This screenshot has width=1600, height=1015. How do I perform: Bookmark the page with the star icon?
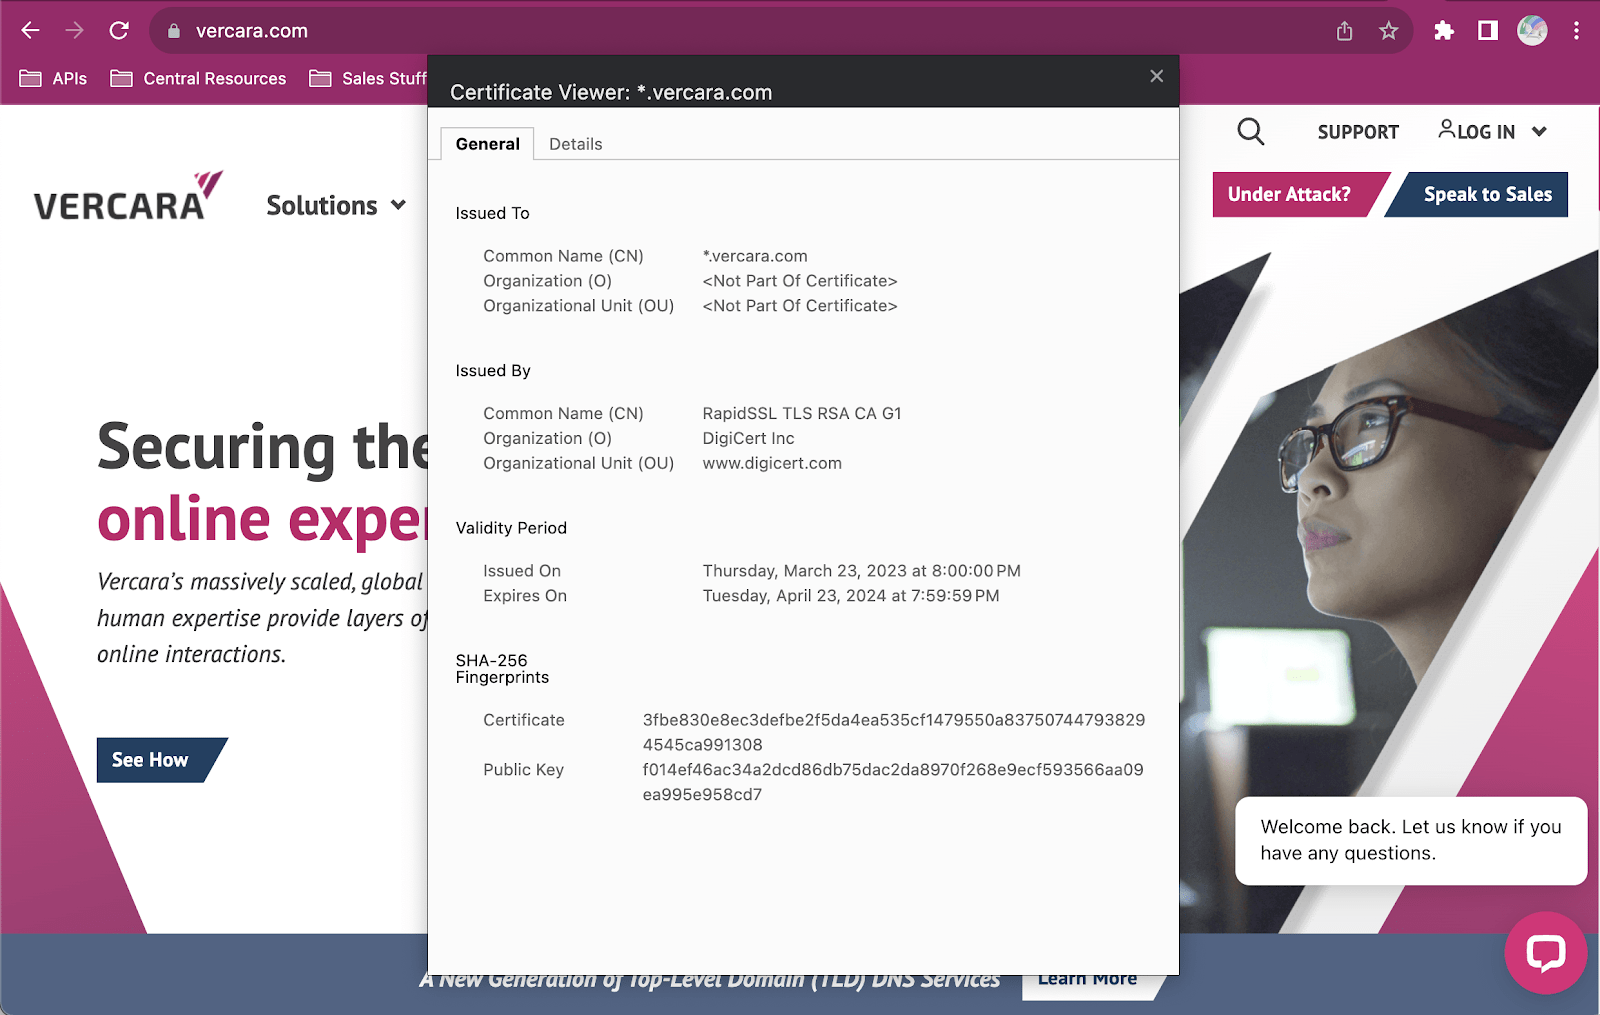1389,31
